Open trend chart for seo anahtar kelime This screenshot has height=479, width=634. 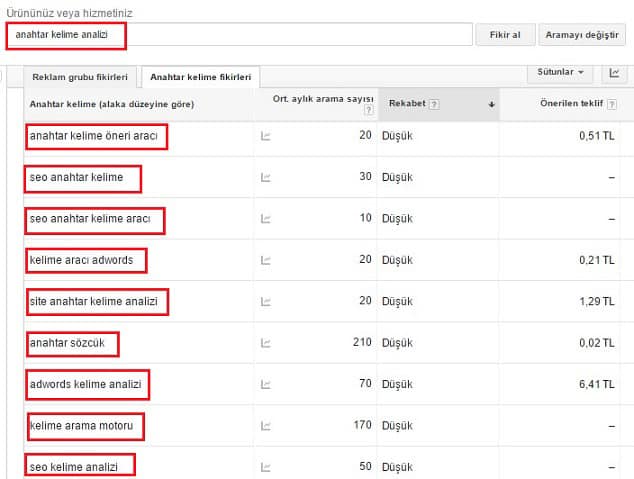[266, 177]
